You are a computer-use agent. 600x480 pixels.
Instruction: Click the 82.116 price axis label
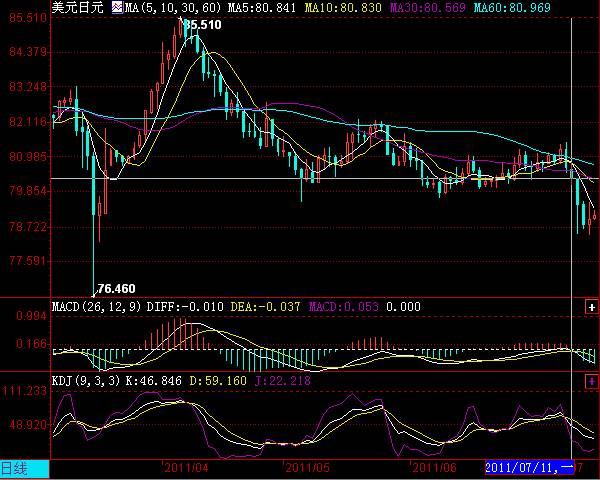click(28, 122)
